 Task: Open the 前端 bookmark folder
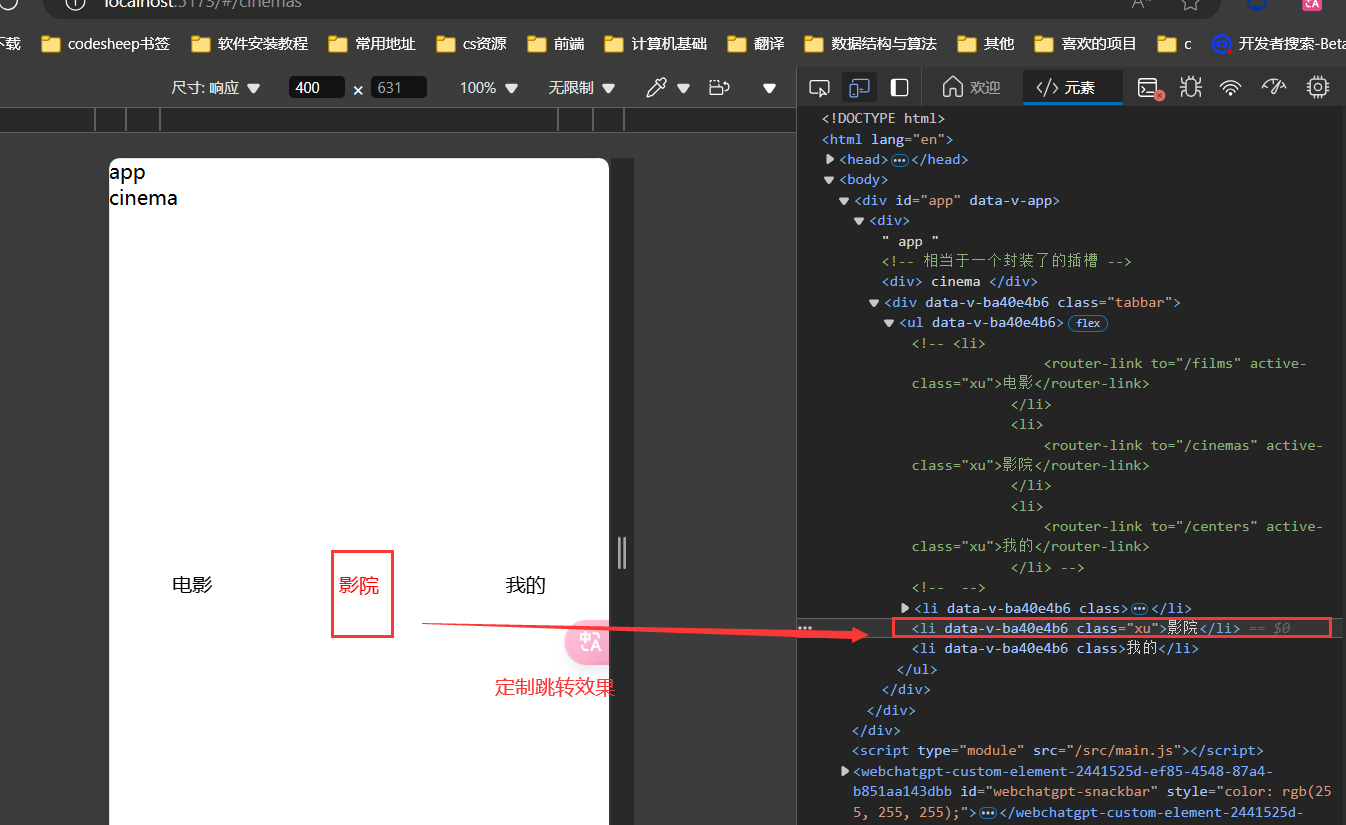tap(556, 44)
